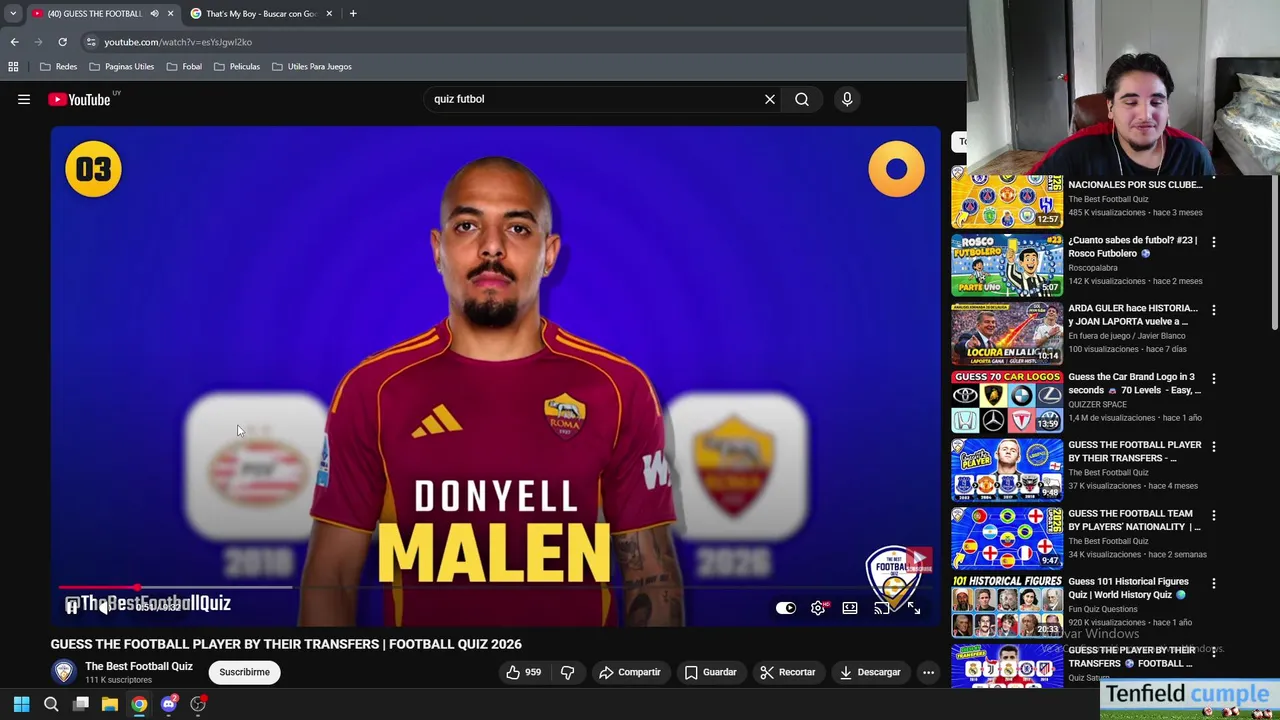View site information icon in address bar
The height and width of the screenshot is (720, 1280).
point(91,42)
